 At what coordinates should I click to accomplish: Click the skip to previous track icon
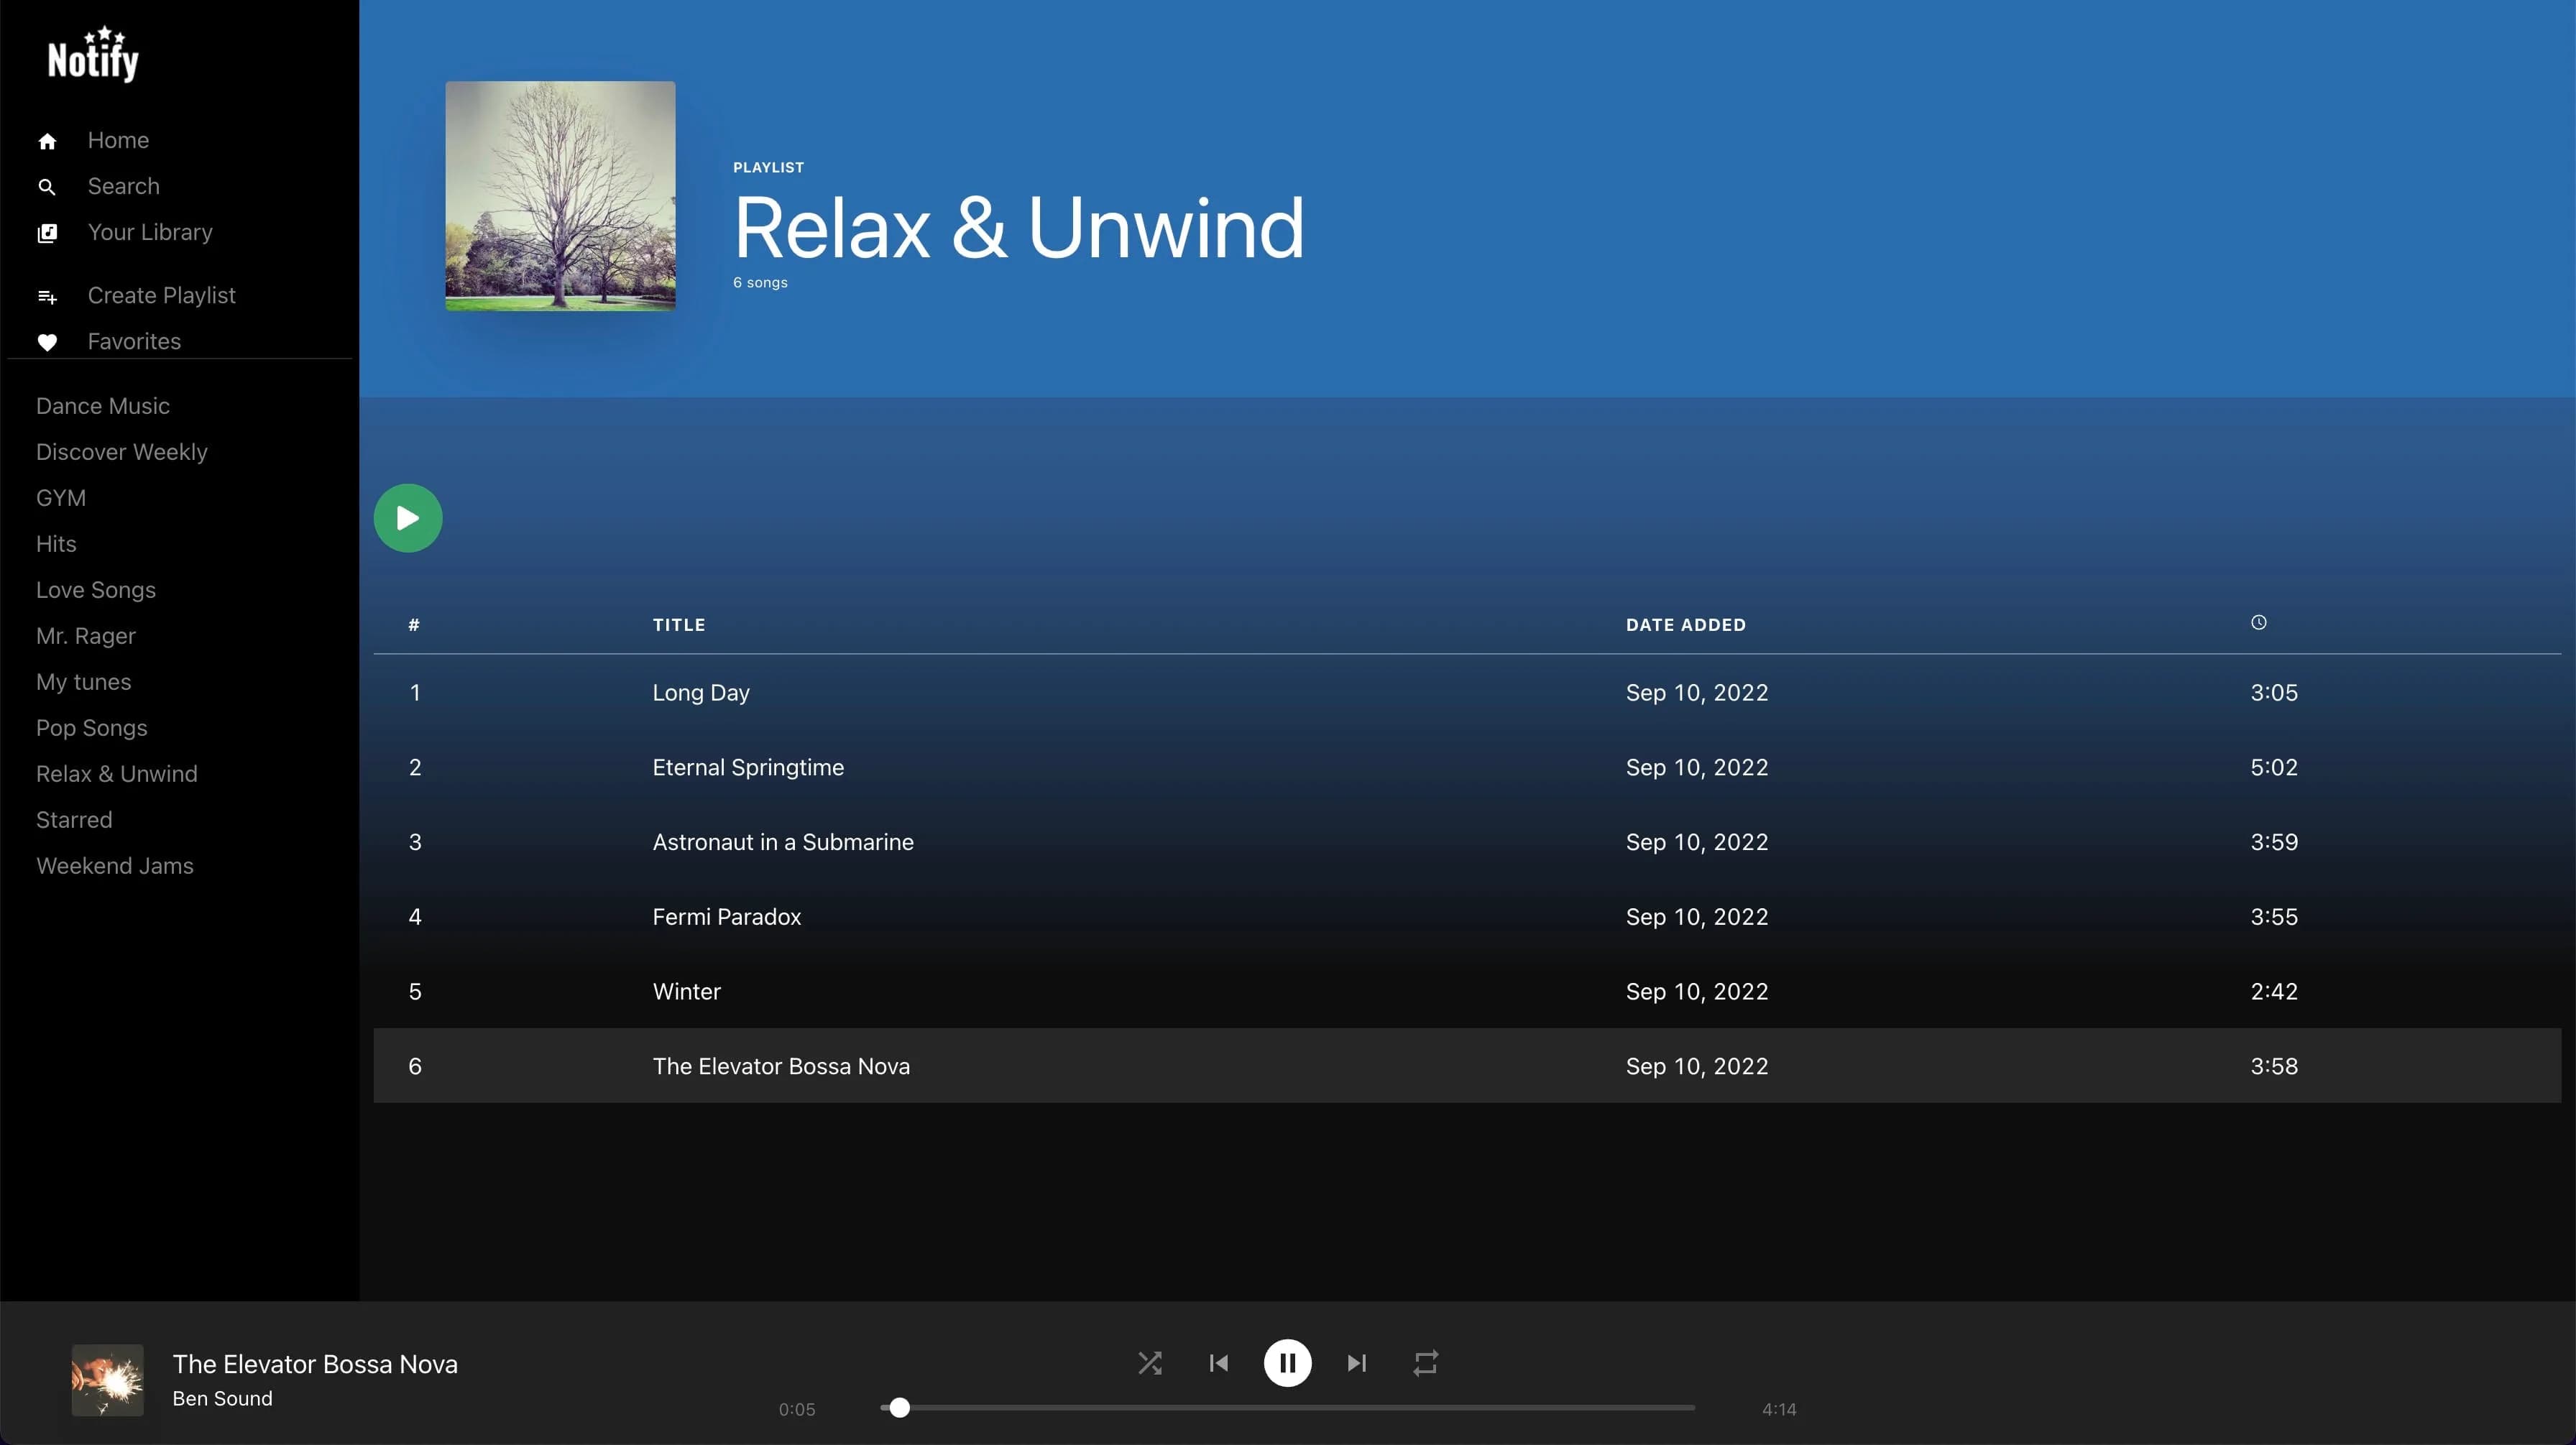point(1219,1362)
